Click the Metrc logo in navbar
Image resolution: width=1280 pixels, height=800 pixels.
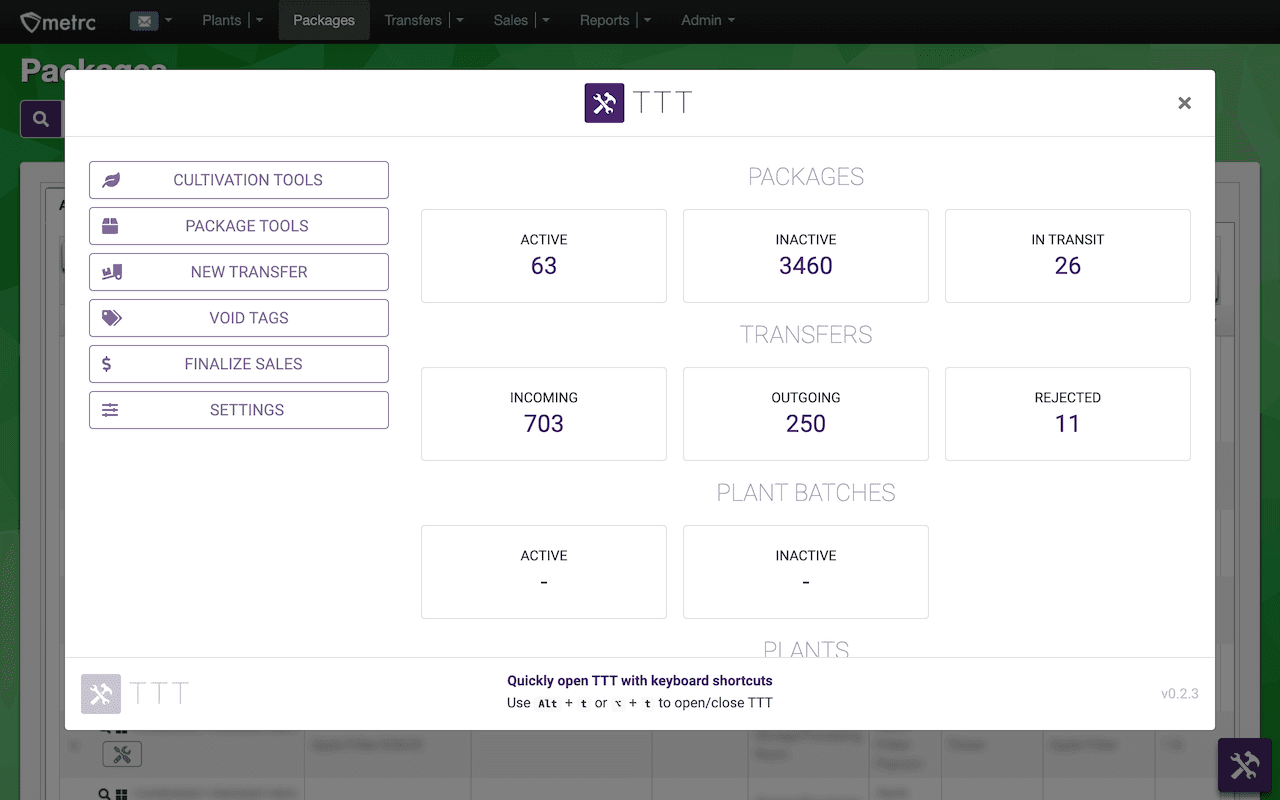click(x=59, y=20)
